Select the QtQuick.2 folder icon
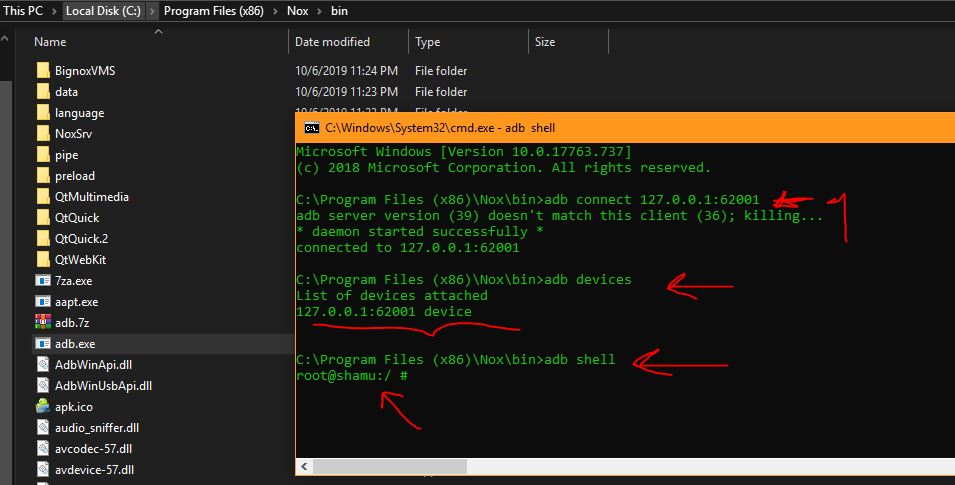The image size is (955, 485). (43, 238)
